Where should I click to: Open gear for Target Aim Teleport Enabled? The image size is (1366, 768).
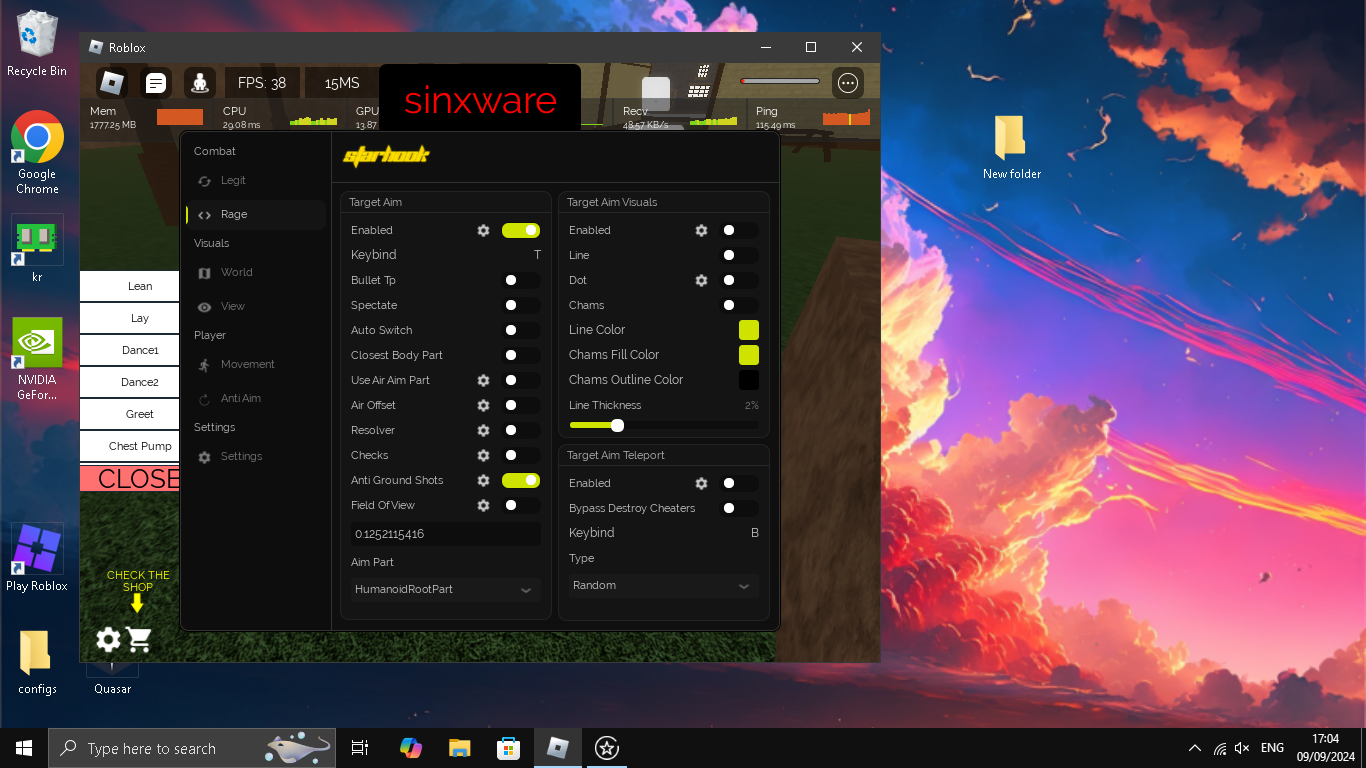click(x=701, y=483)
